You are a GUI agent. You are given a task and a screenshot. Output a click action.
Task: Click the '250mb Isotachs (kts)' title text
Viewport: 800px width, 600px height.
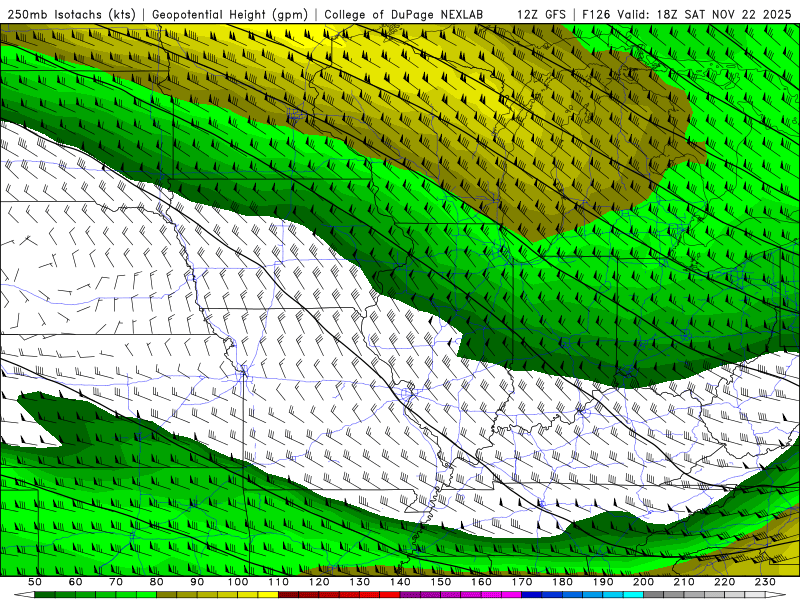(x=71, y=14)
